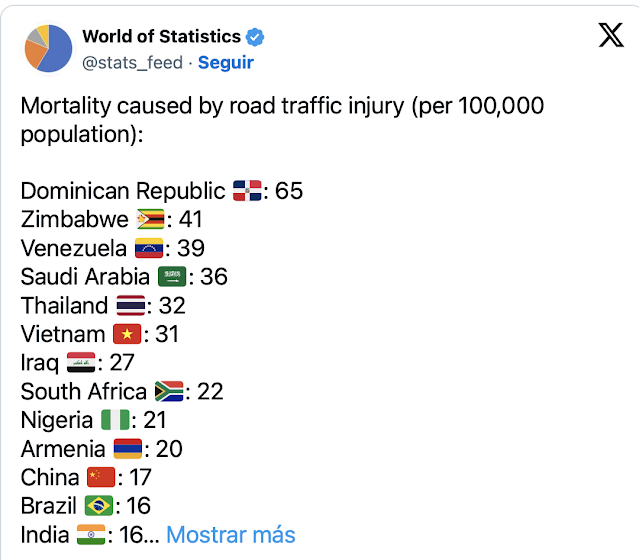Click the blue verified badge
Viewport: 639px width, 560px height.
(x=255, y=37)
